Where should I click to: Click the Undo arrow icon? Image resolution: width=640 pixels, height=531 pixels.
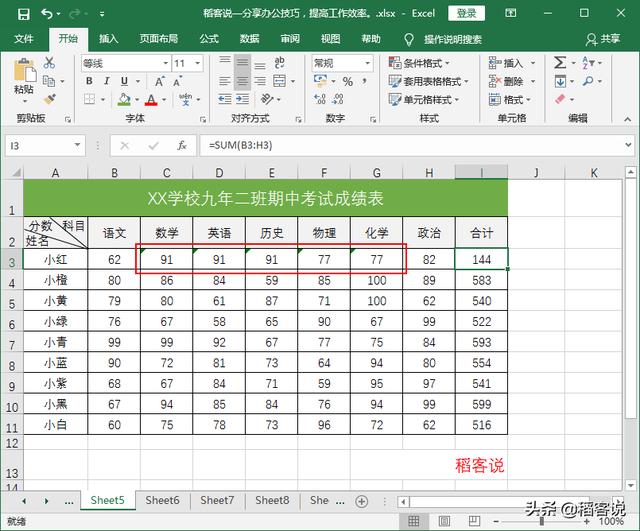click(47, 14)
